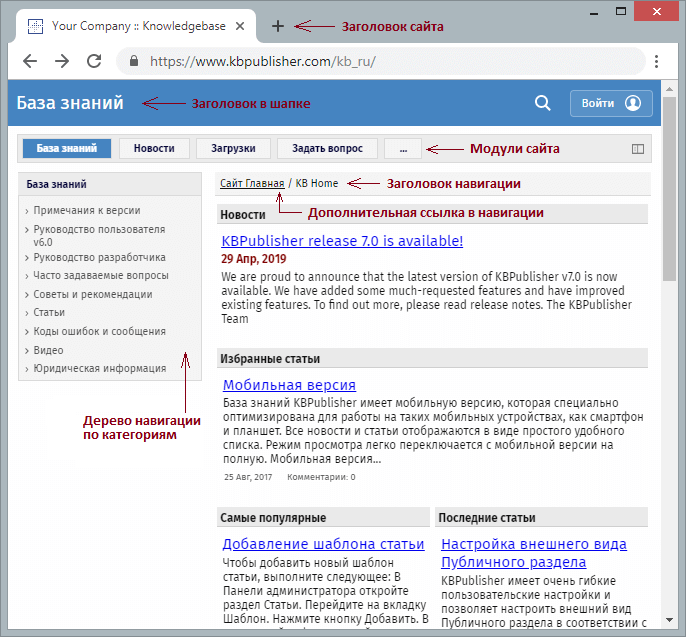
Task: Click the Избранные статьи section heading
Action: [x=270, y=359]
